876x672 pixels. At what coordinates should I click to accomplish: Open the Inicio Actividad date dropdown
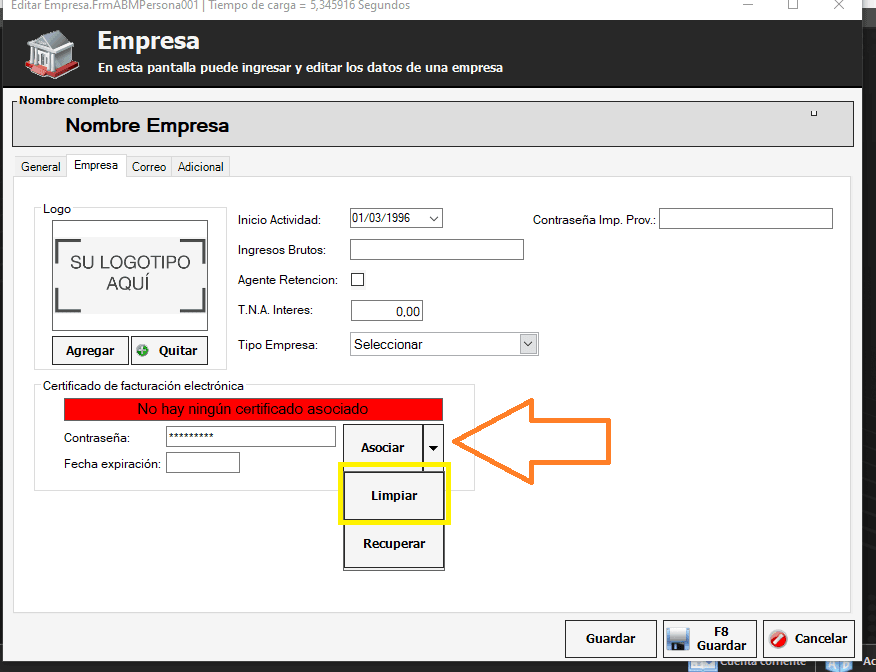tap(432, 218)
